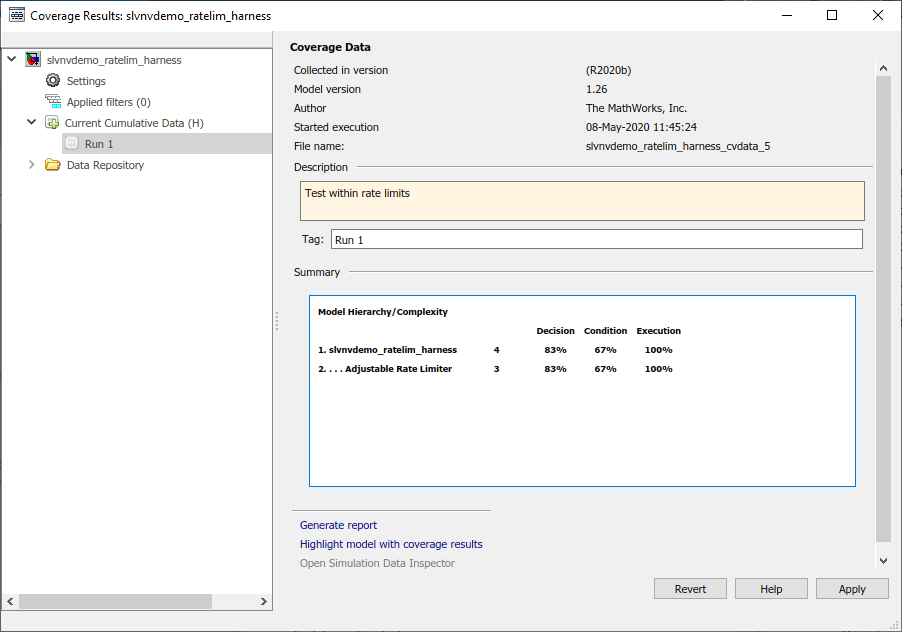The width and height of the screenshot is (902, 632).
Task: Collapse the Current Cumulative Data node
Action: (32, 123)
